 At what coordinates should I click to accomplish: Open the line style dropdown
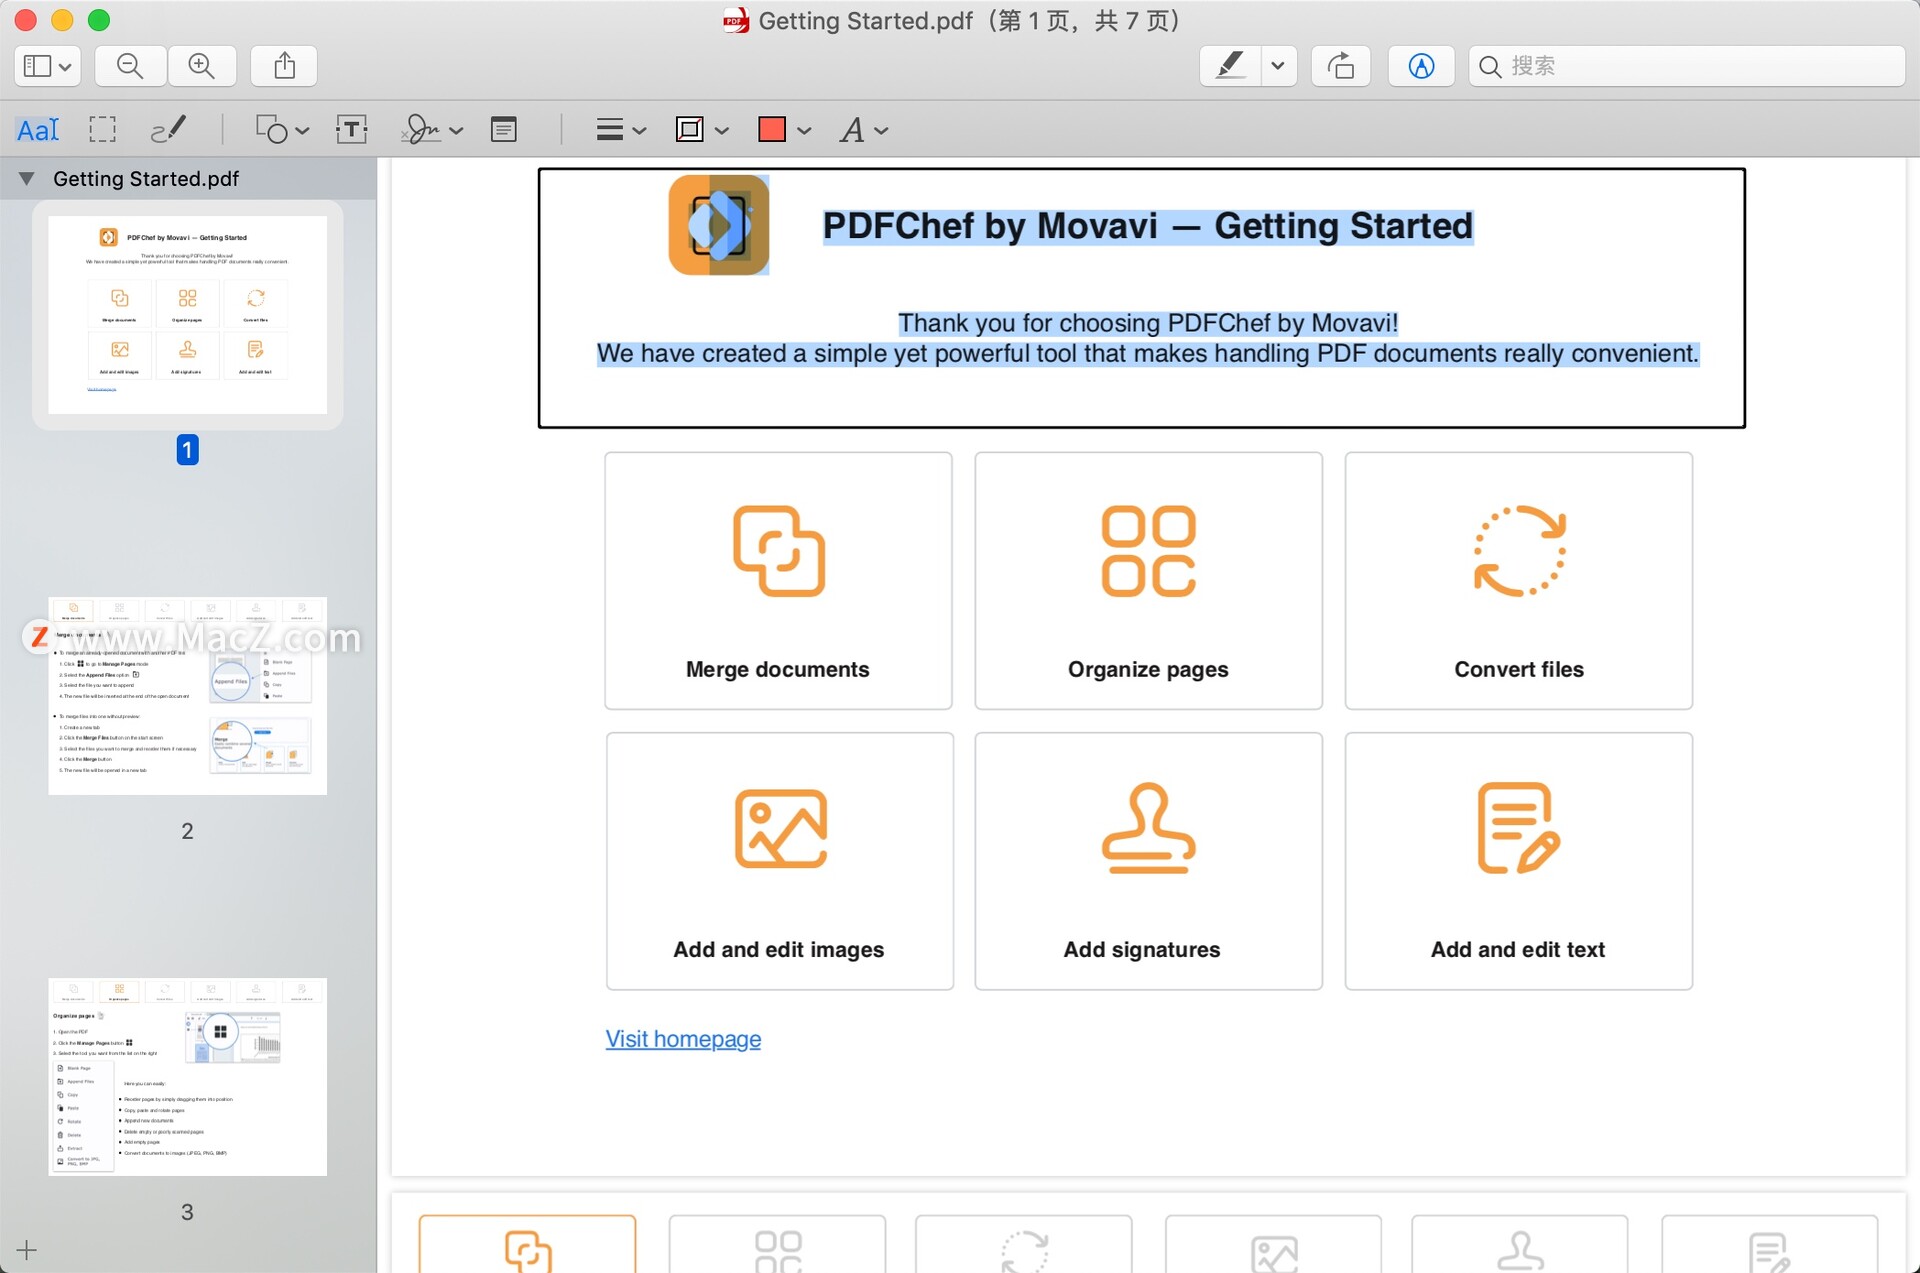(621, 129)
